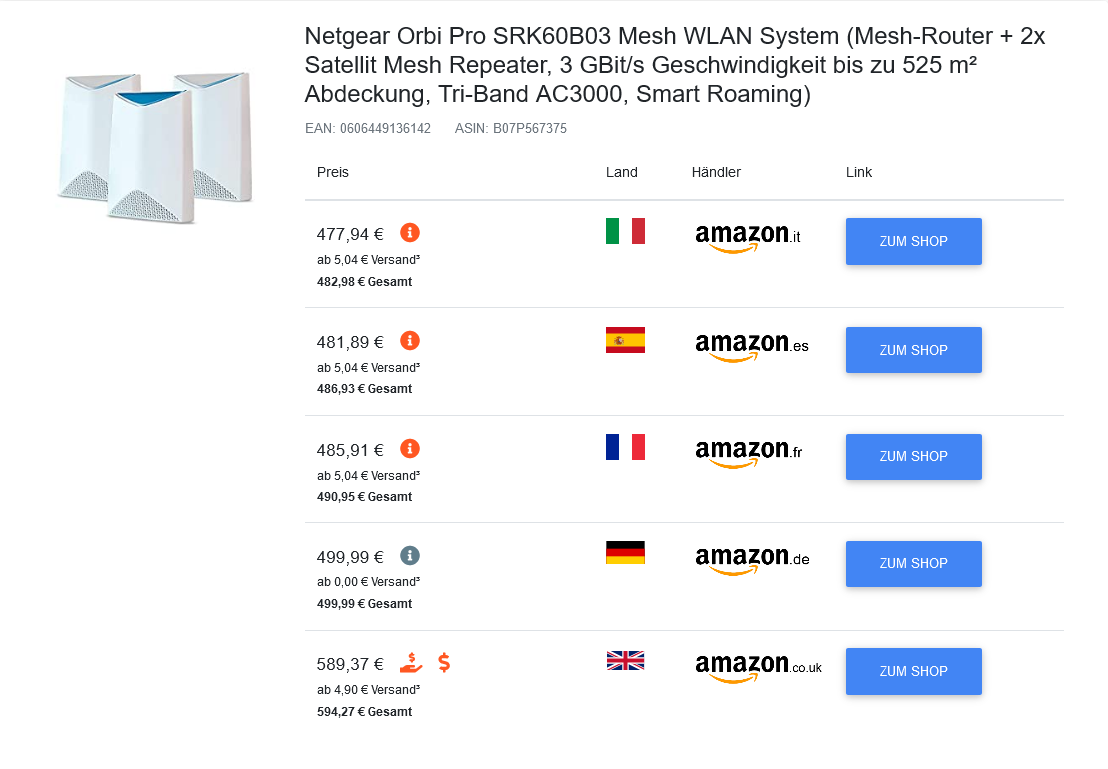Click the hand-with-money icon beside 589,37 €
This screenshot has width=1108, height=769.
411,662
